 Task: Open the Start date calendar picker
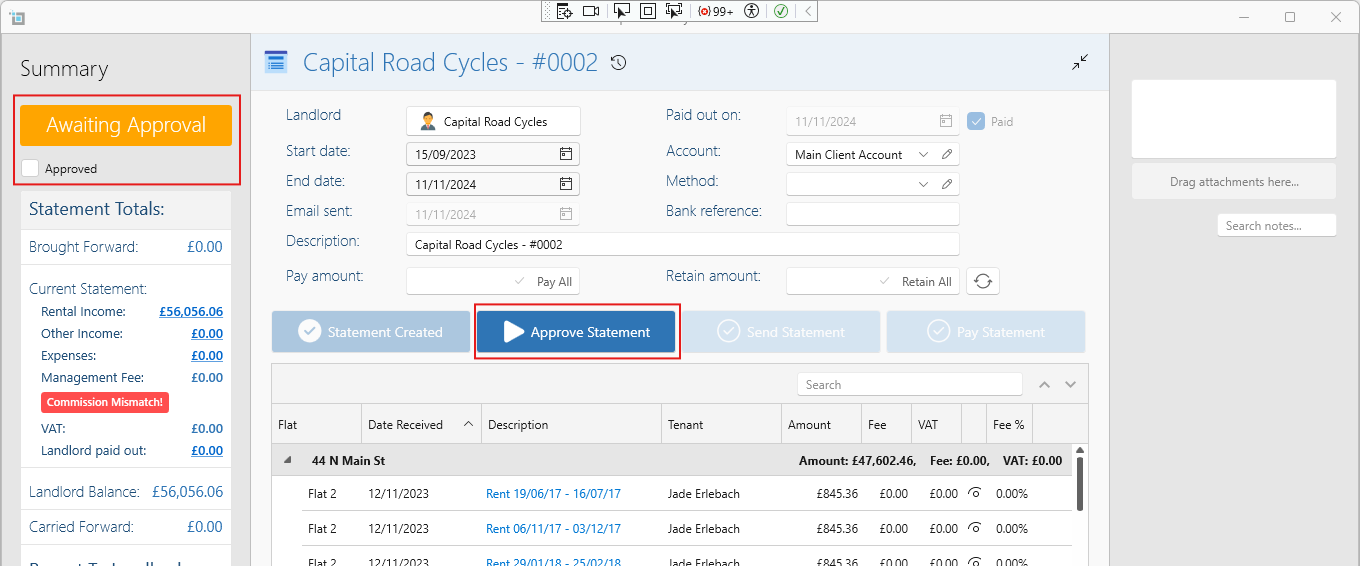[565, 154]
